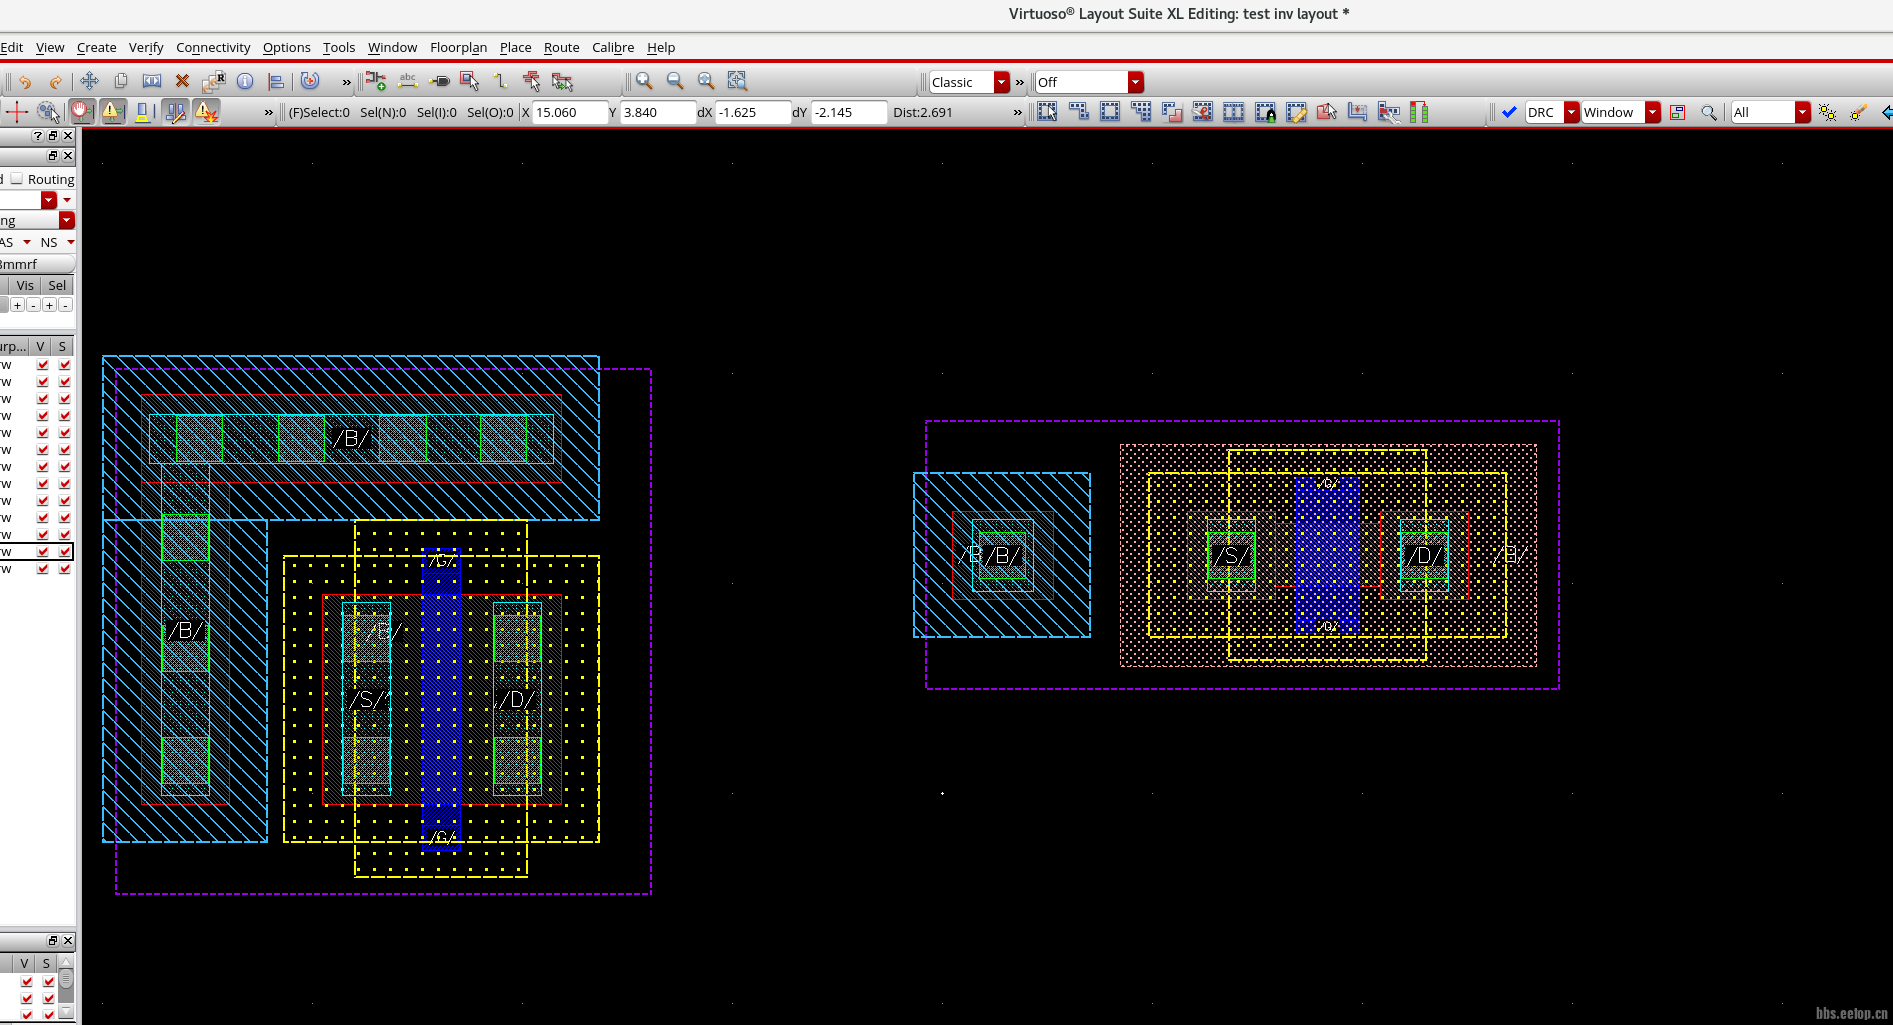This screenshot has width=1893, height=1025.
Task: Click the Create Instance icon
Action: point(375,81)
